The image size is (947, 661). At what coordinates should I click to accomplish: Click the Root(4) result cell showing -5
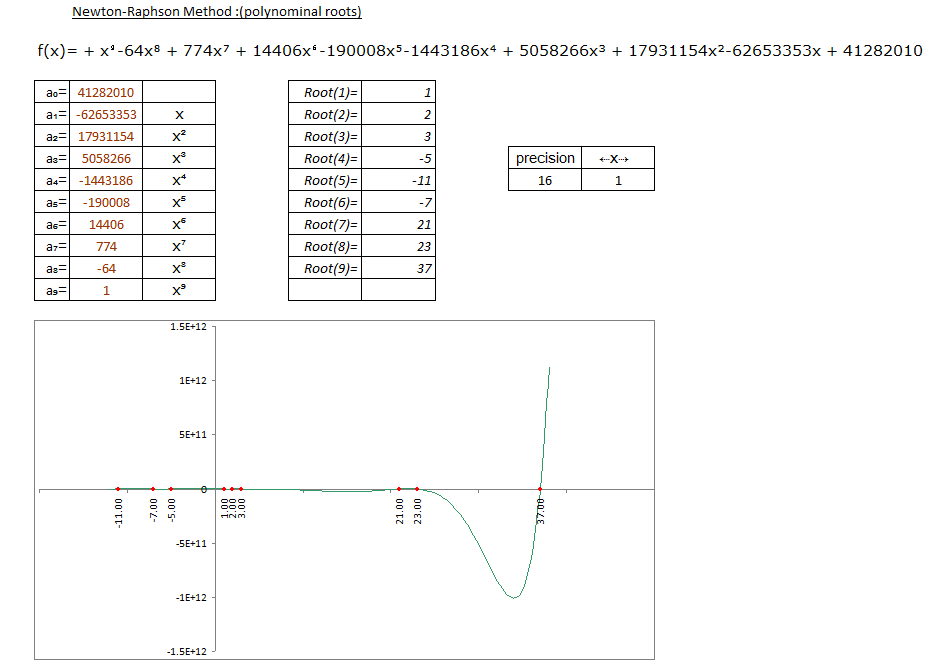coord(398,158)
